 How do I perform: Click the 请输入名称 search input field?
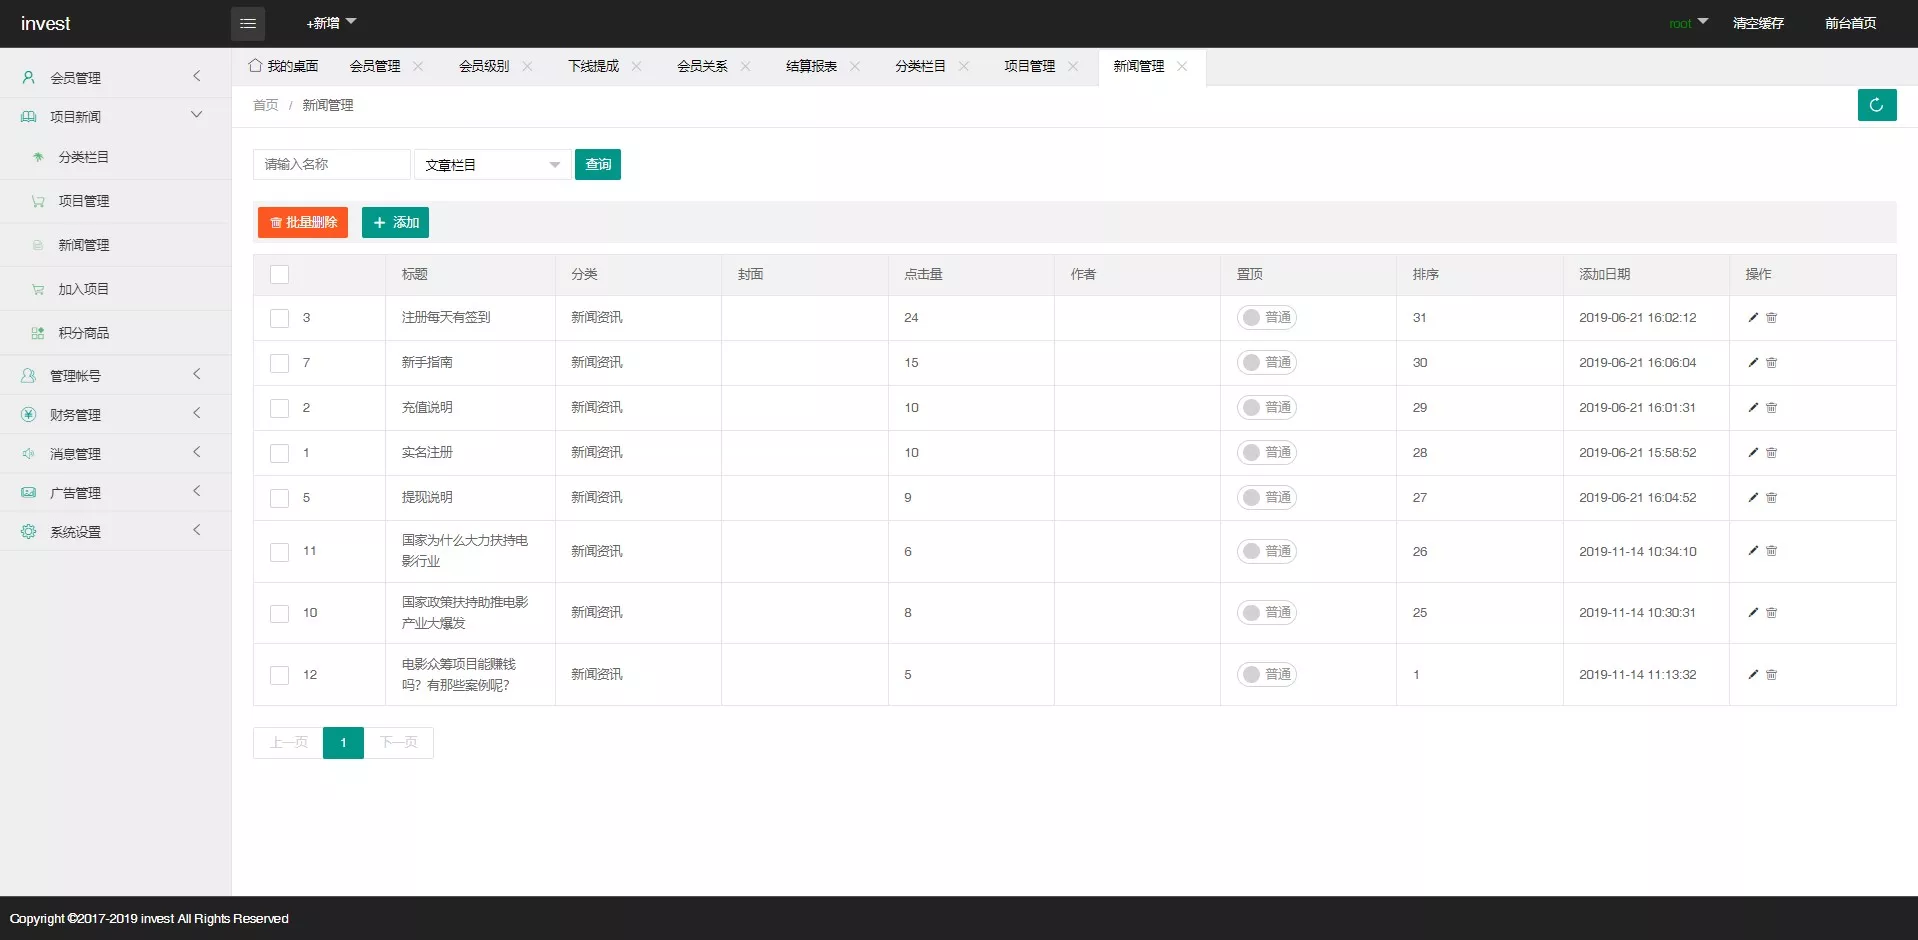pyautogui.click(x=331, y=165)
